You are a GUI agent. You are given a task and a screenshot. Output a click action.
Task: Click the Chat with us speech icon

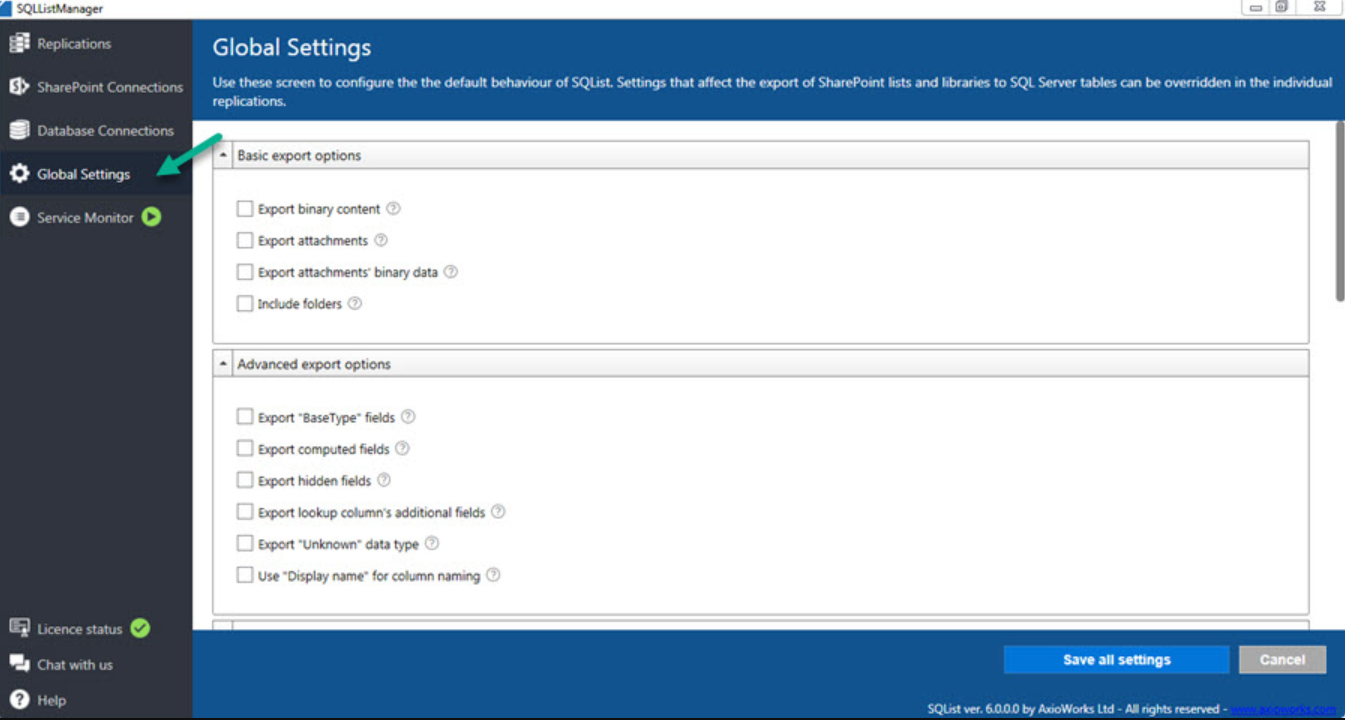click(x=19, y=663)
